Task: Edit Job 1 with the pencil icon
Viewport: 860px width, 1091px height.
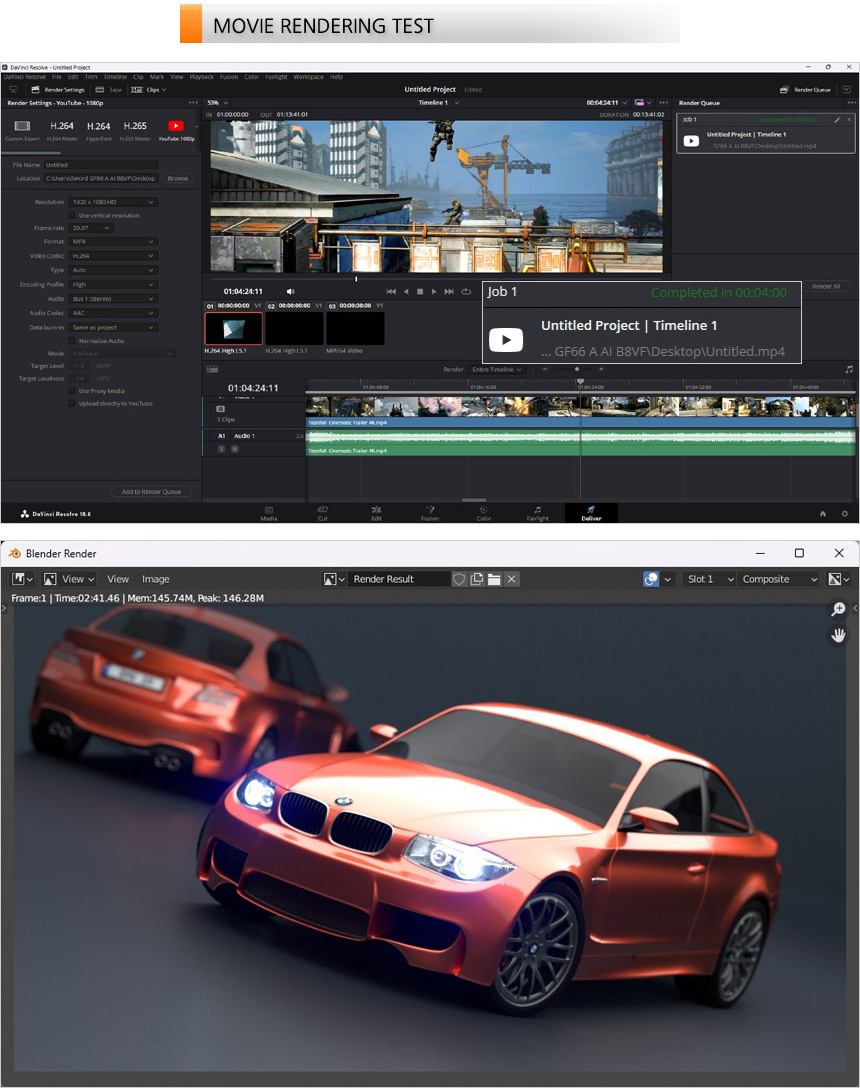Action: (x=837, y=120)
